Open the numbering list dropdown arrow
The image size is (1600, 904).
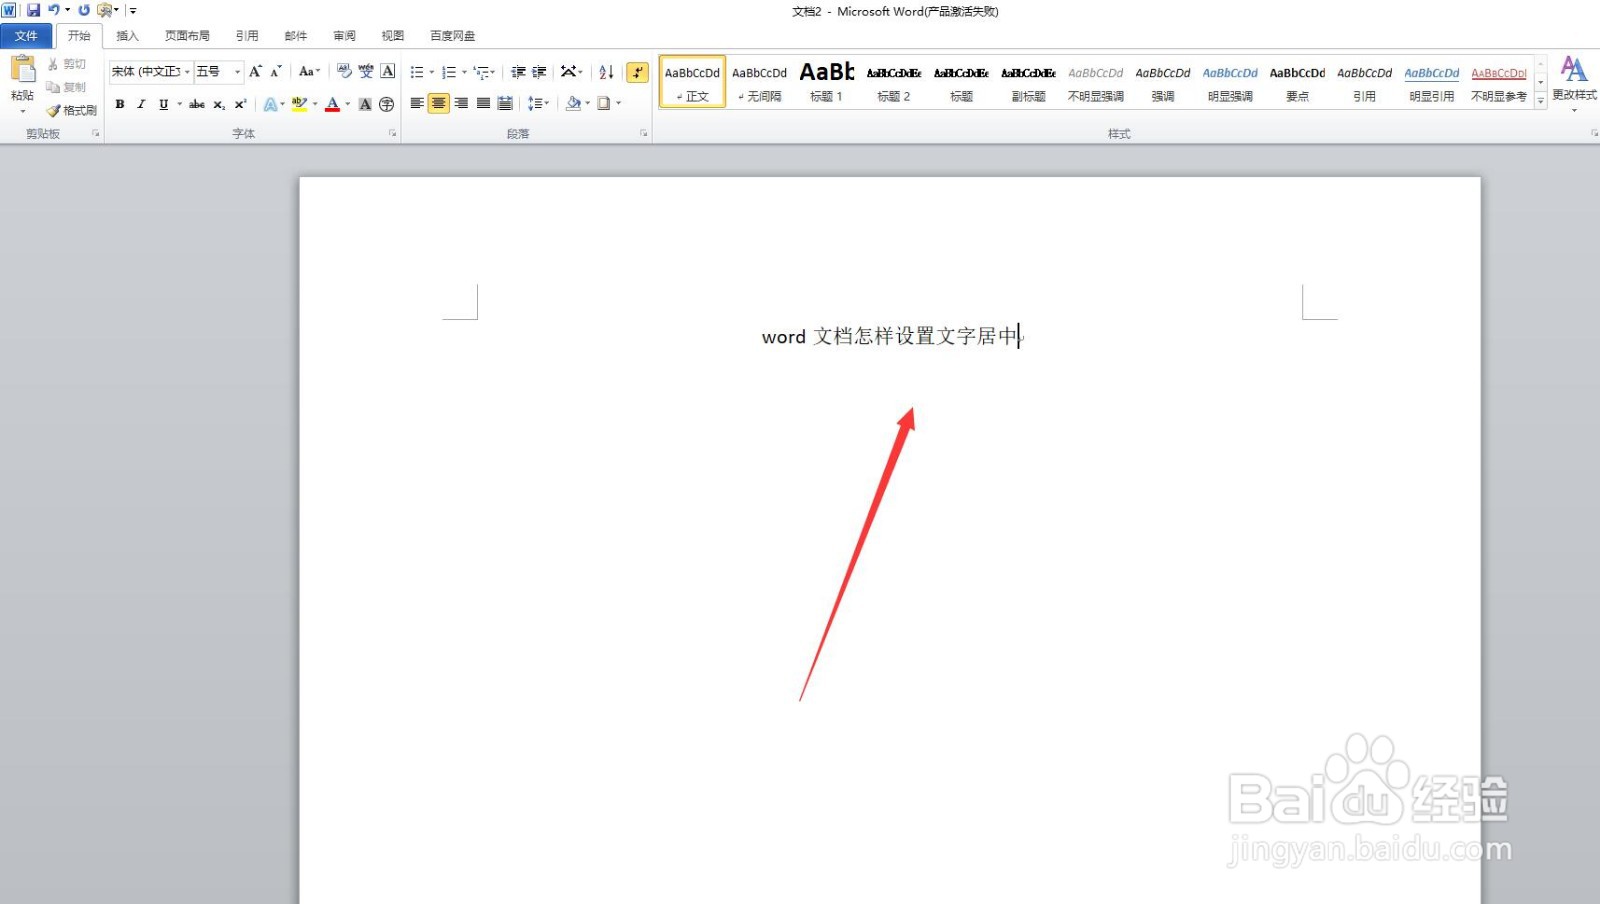(x=464, y=72)
